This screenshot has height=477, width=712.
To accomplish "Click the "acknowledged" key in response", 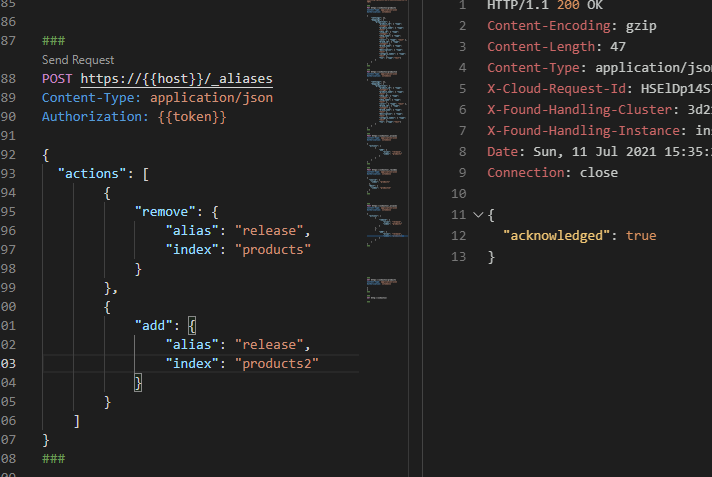I will (x=556, y=235).
